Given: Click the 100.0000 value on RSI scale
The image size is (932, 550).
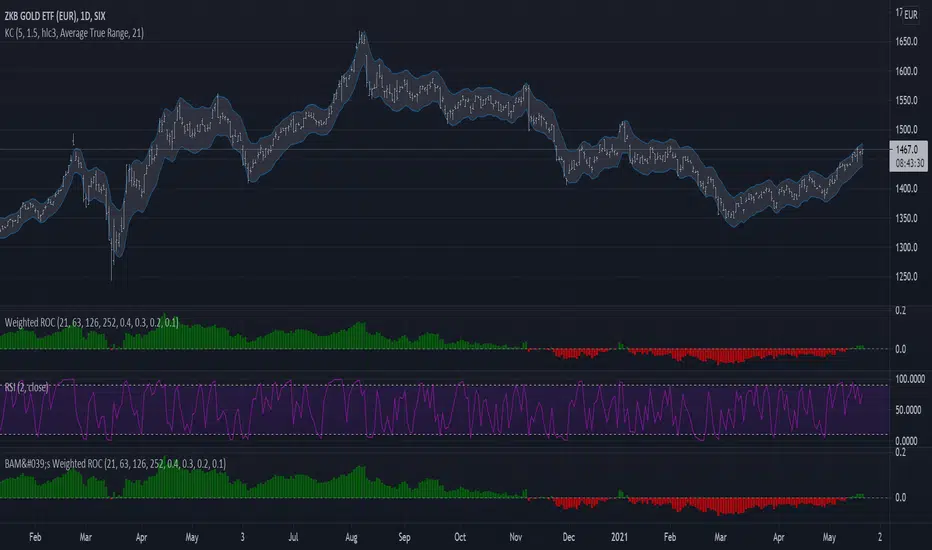Looking at the screenshot, I should click(909, 379).
